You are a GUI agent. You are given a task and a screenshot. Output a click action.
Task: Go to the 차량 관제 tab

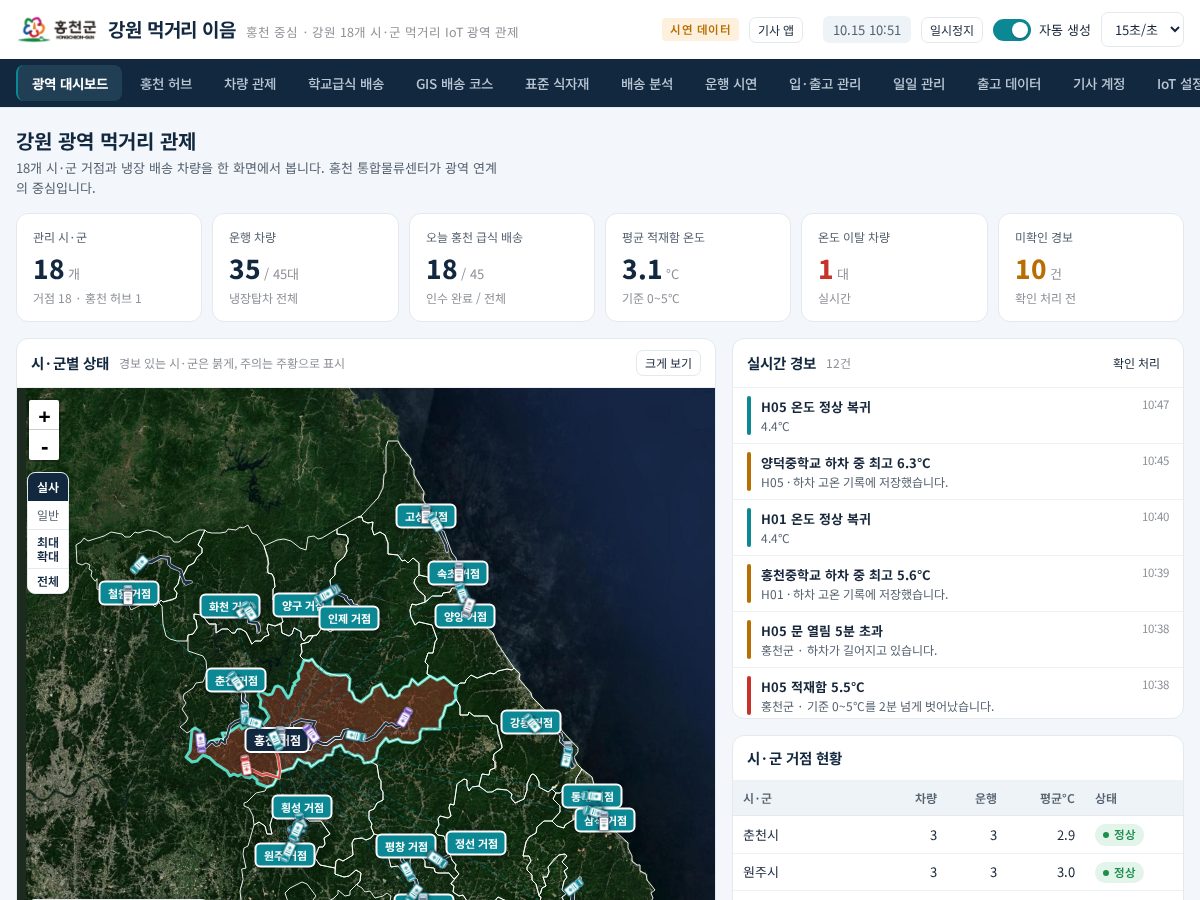pyautogui.click(x=250, y=84)
